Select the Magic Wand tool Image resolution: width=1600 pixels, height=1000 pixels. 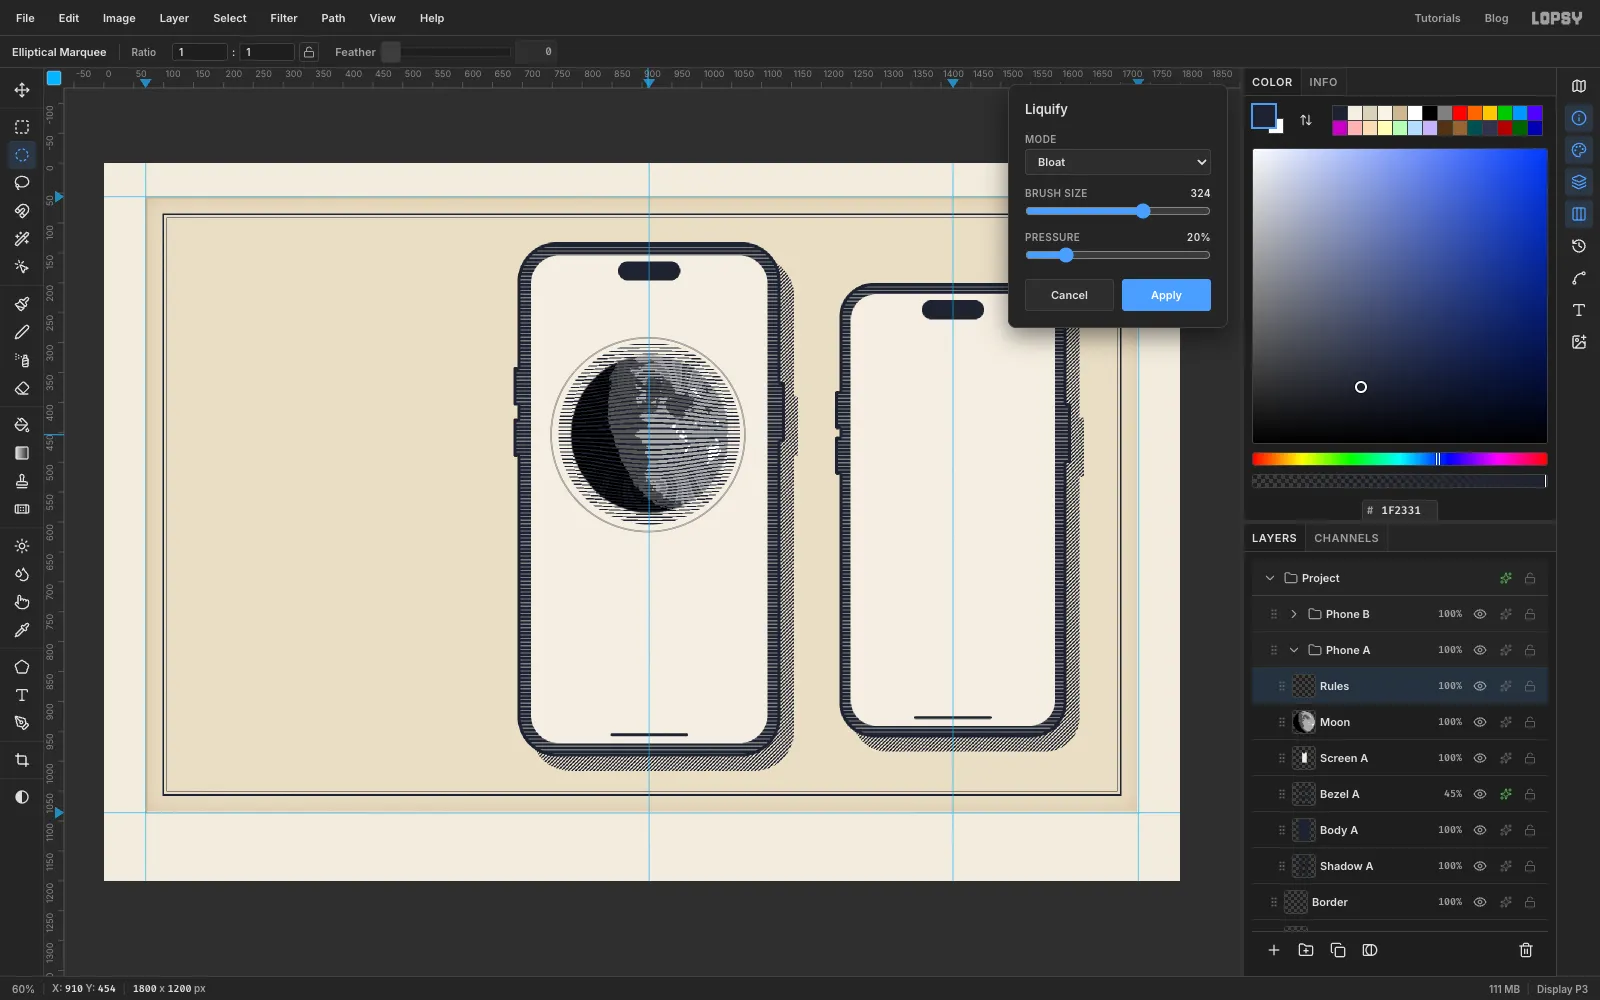22,239
